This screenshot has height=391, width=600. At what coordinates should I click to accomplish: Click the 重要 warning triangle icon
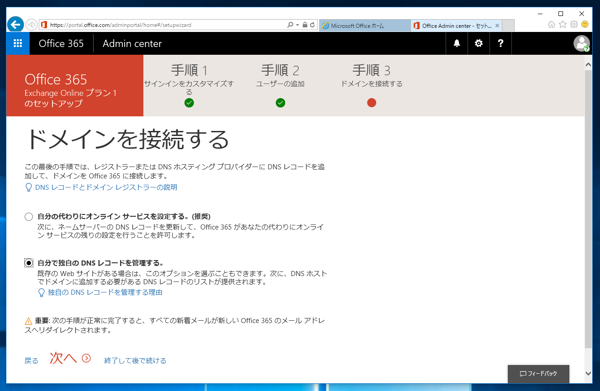tap(28, 321)
